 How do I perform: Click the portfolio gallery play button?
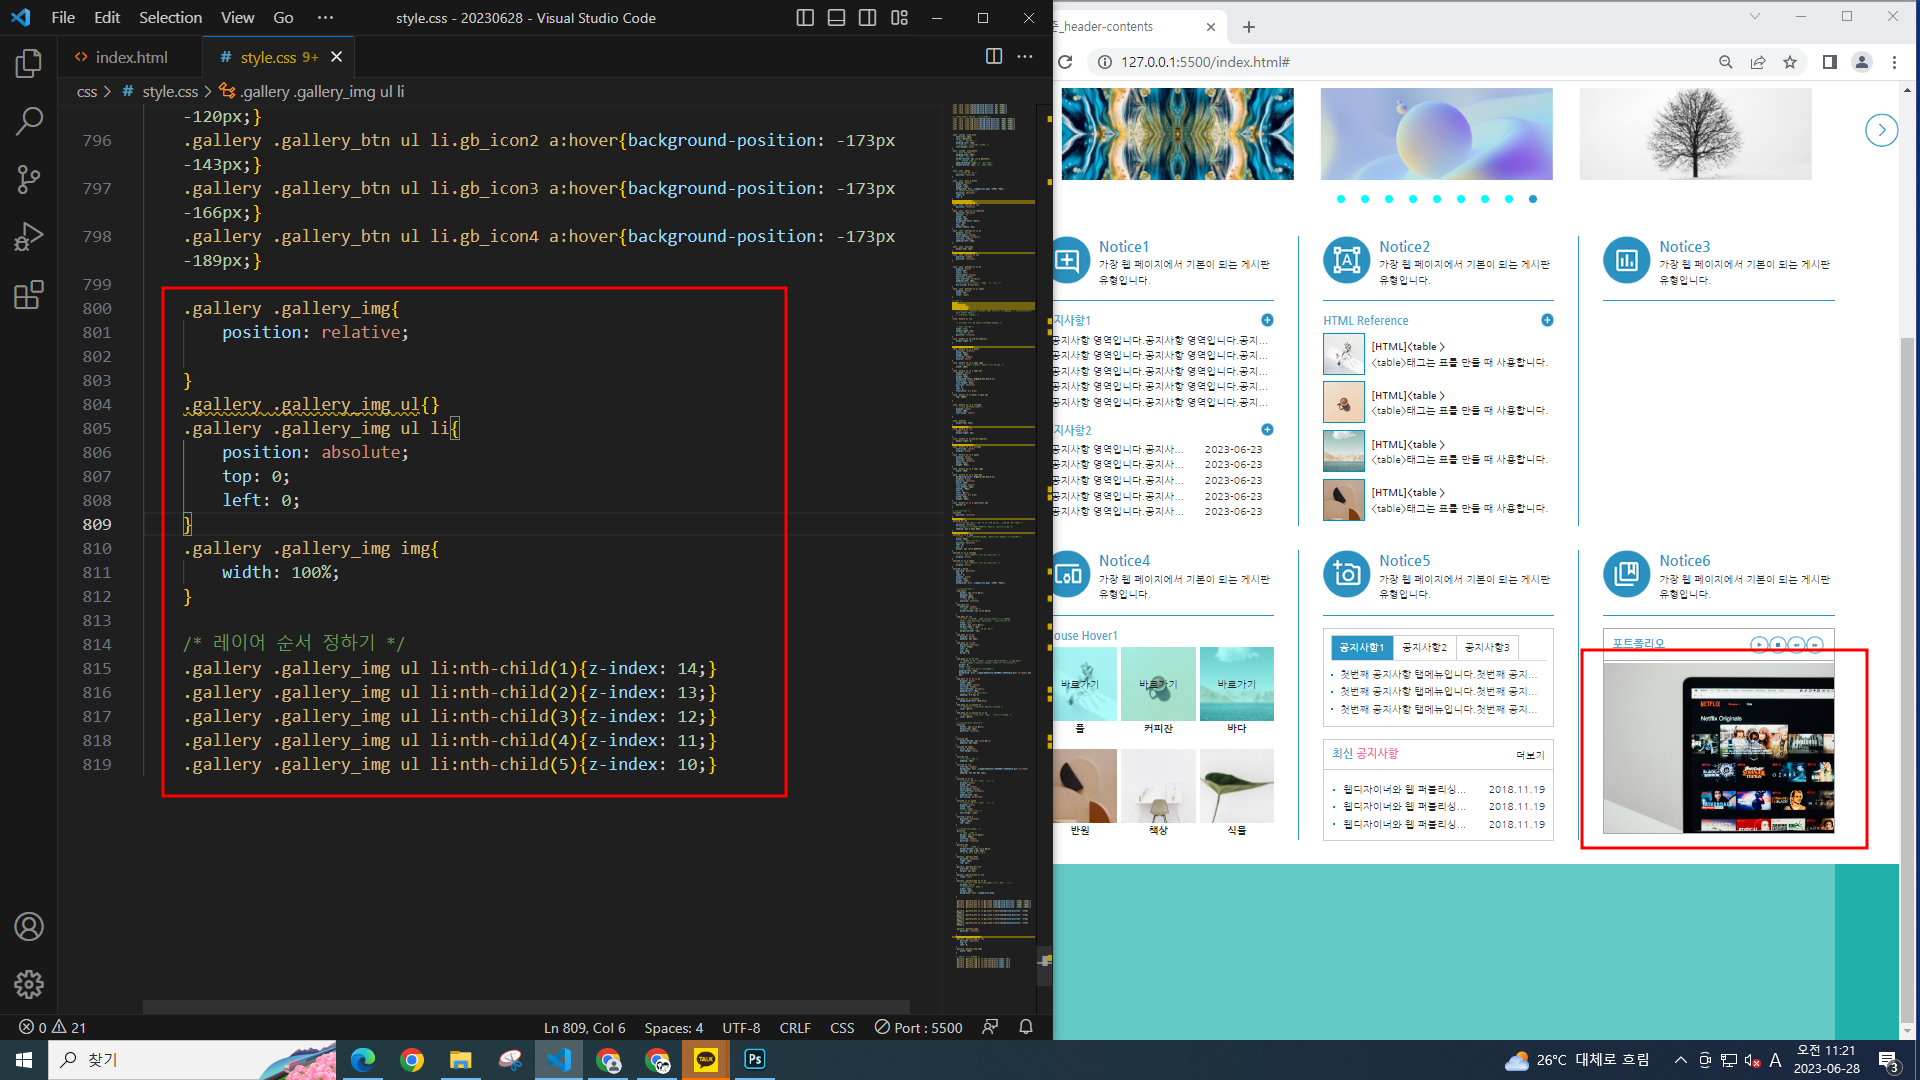tap(1759, 645)
